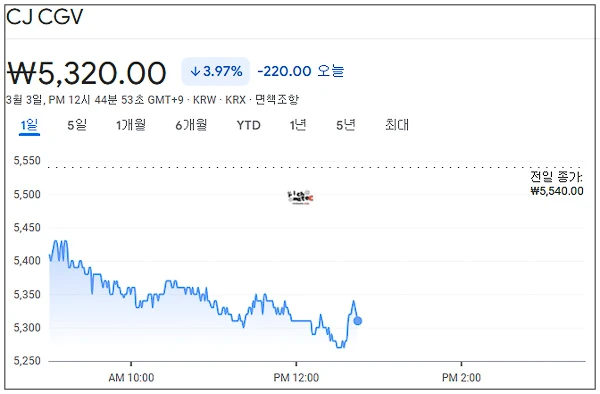This screenshot has height=394, width=600.
Task: Open the 5년 chart range
Action: [346, 125]
